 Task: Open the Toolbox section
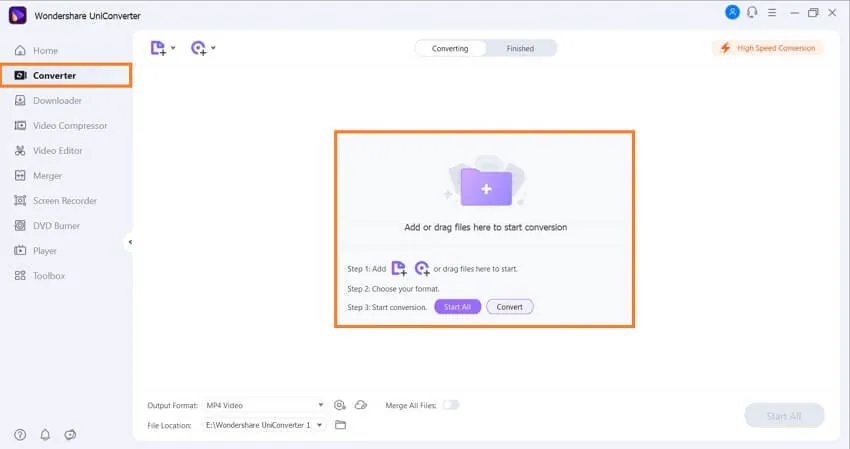pyautogui.click(x=40, y=275)
